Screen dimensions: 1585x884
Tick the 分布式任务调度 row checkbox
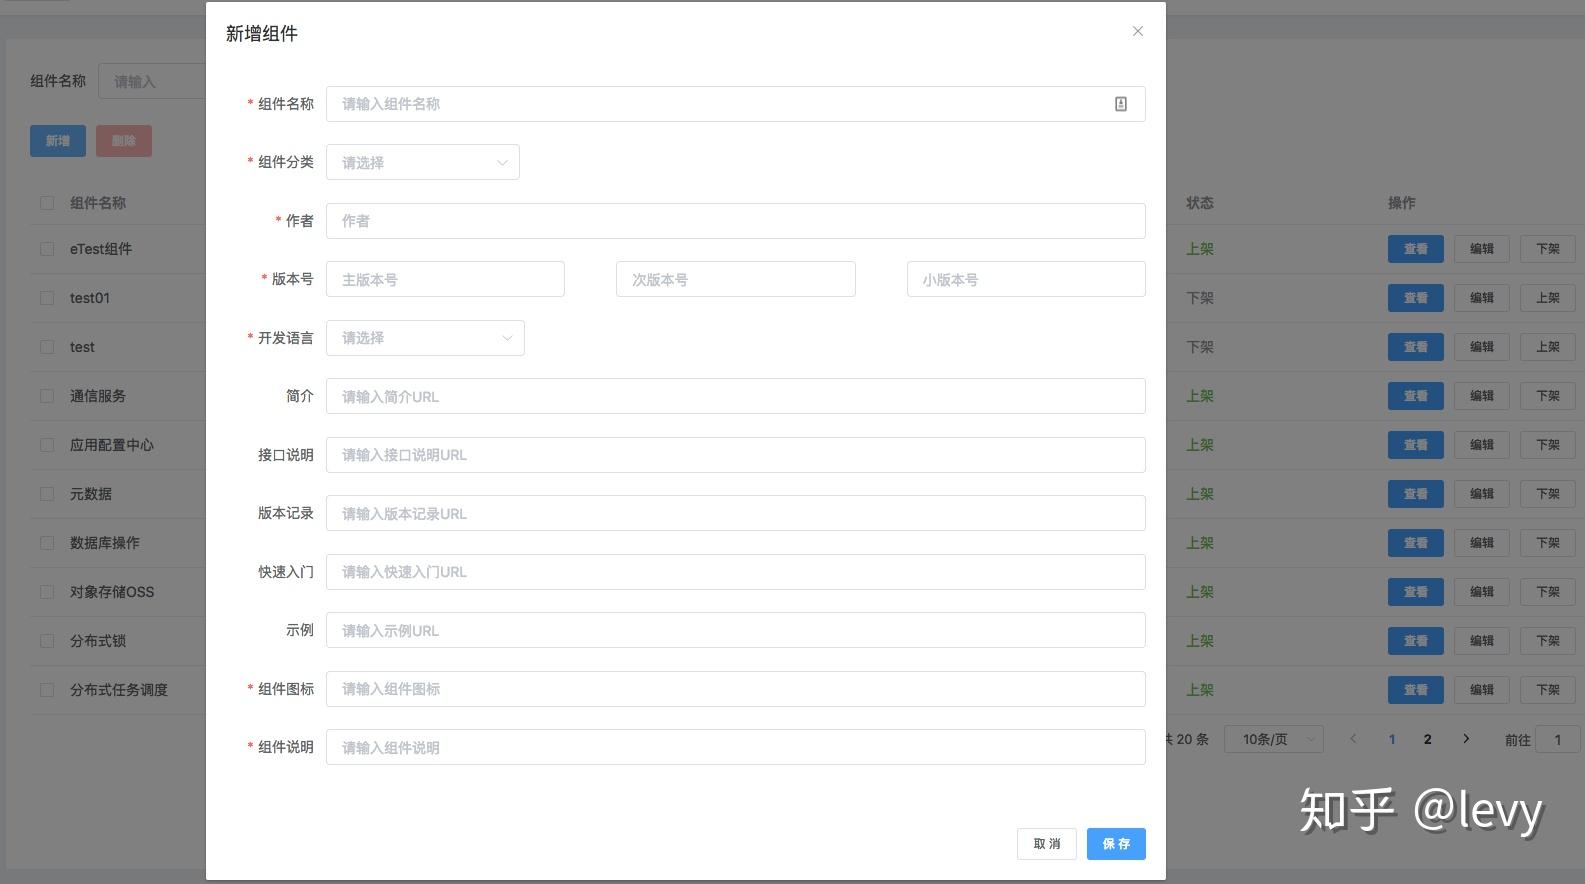click(47, 690)
